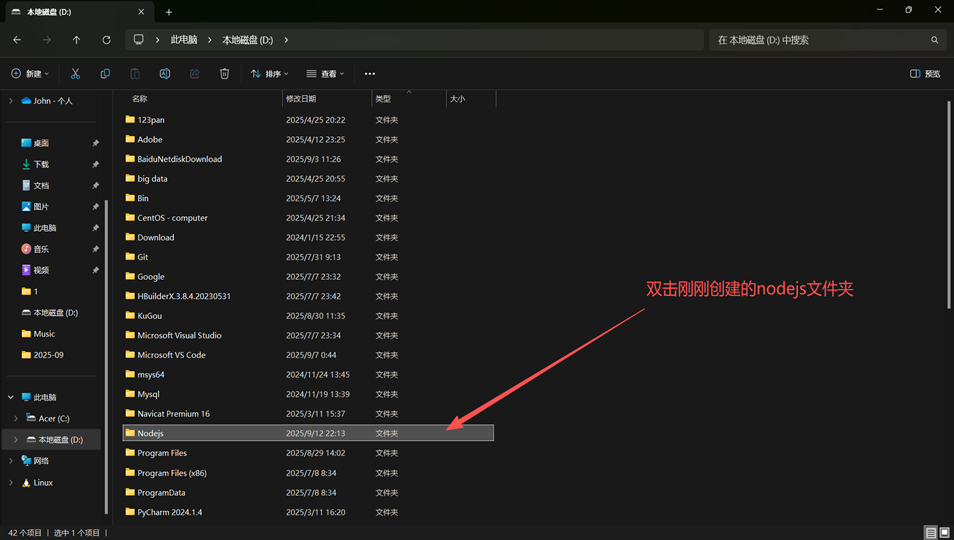The width and height of the screenshot is (954, 540).
Task: Open the three-dots more options menu
Action: point(370,74)
